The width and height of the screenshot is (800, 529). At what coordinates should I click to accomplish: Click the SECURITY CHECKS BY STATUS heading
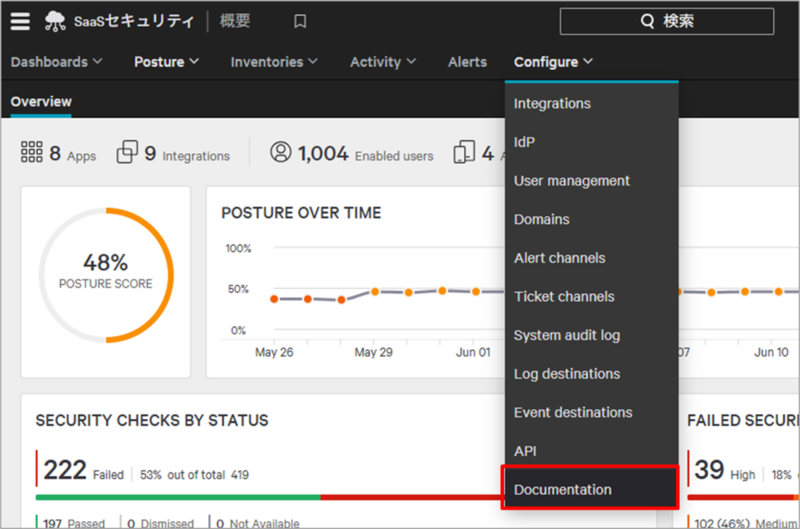tap(152, 420)
